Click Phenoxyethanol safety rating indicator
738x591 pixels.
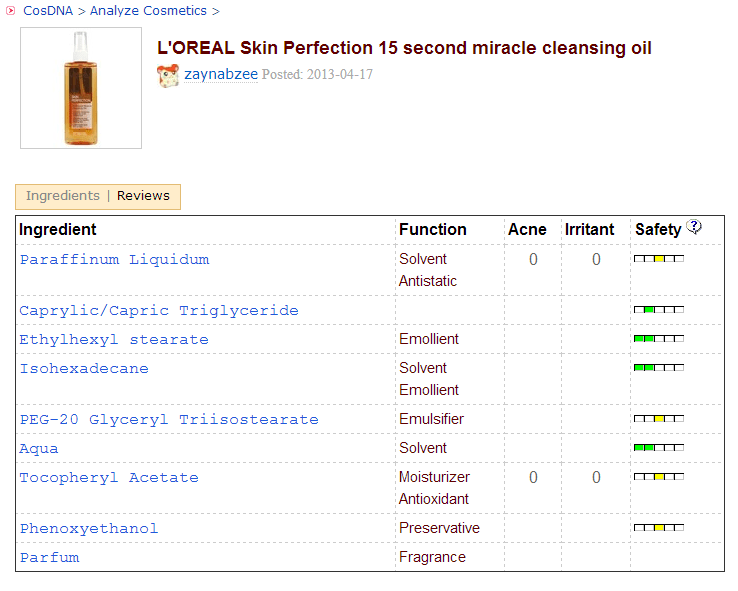pyautogui.click(x=659, y=527)
